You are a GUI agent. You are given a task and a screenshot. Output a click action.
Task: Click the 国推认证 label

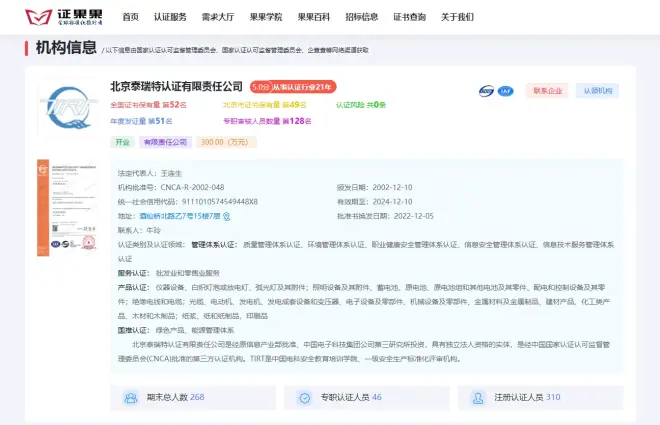pyautogui.click(x=134, y=330)
